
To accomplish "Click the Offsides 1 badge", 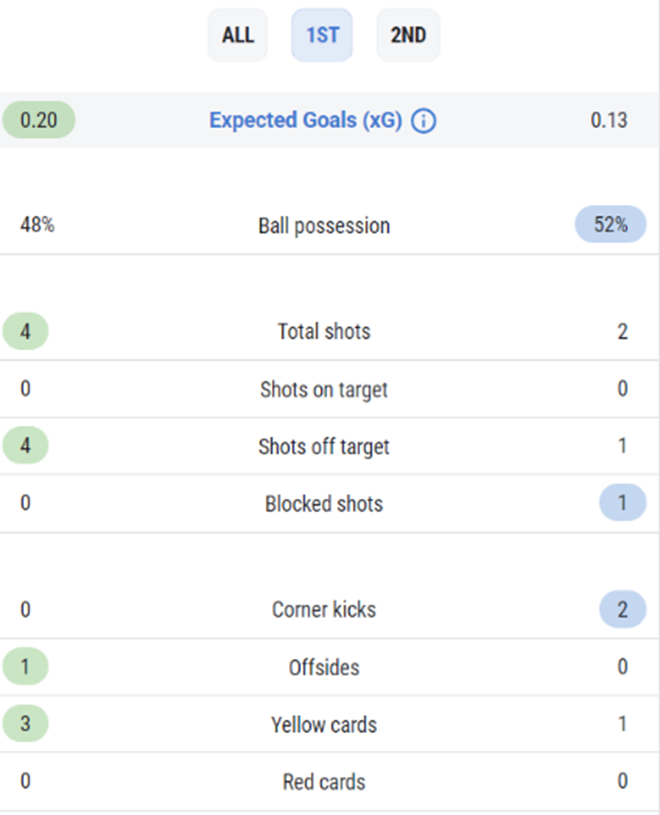I will (x=25, y=666).
